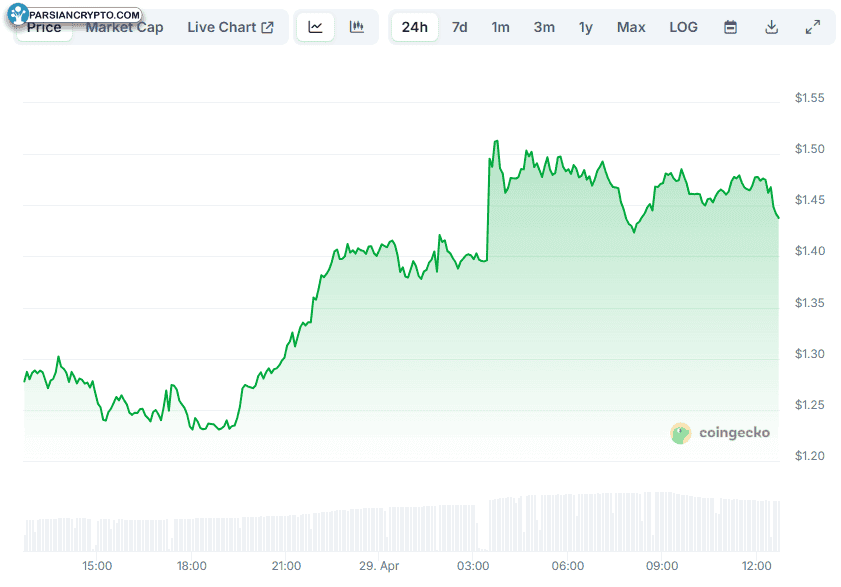841x587 pixels.
Task: Click the 12:00 time axis label
Action: coord(756,566)
